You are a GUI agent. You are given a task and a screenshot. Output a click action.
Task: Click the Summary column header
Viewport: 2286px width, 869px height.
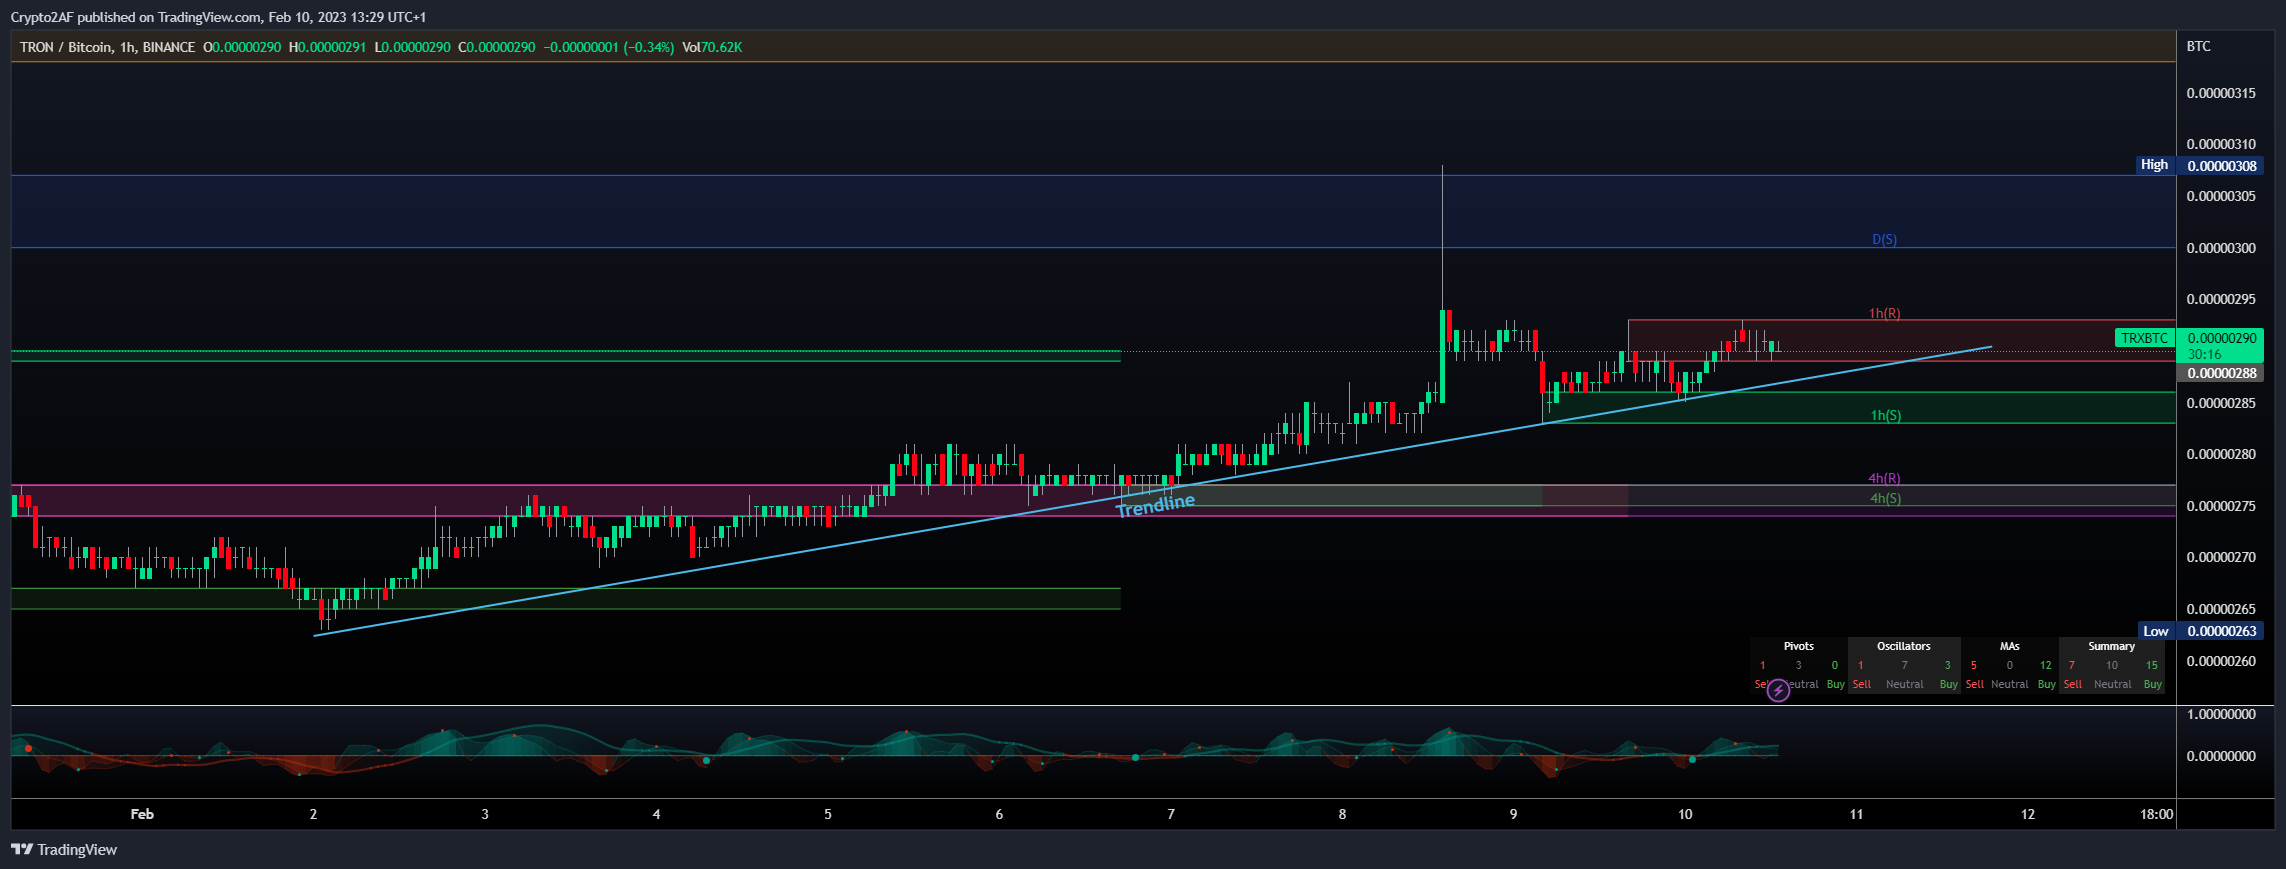coord(2111,646)
